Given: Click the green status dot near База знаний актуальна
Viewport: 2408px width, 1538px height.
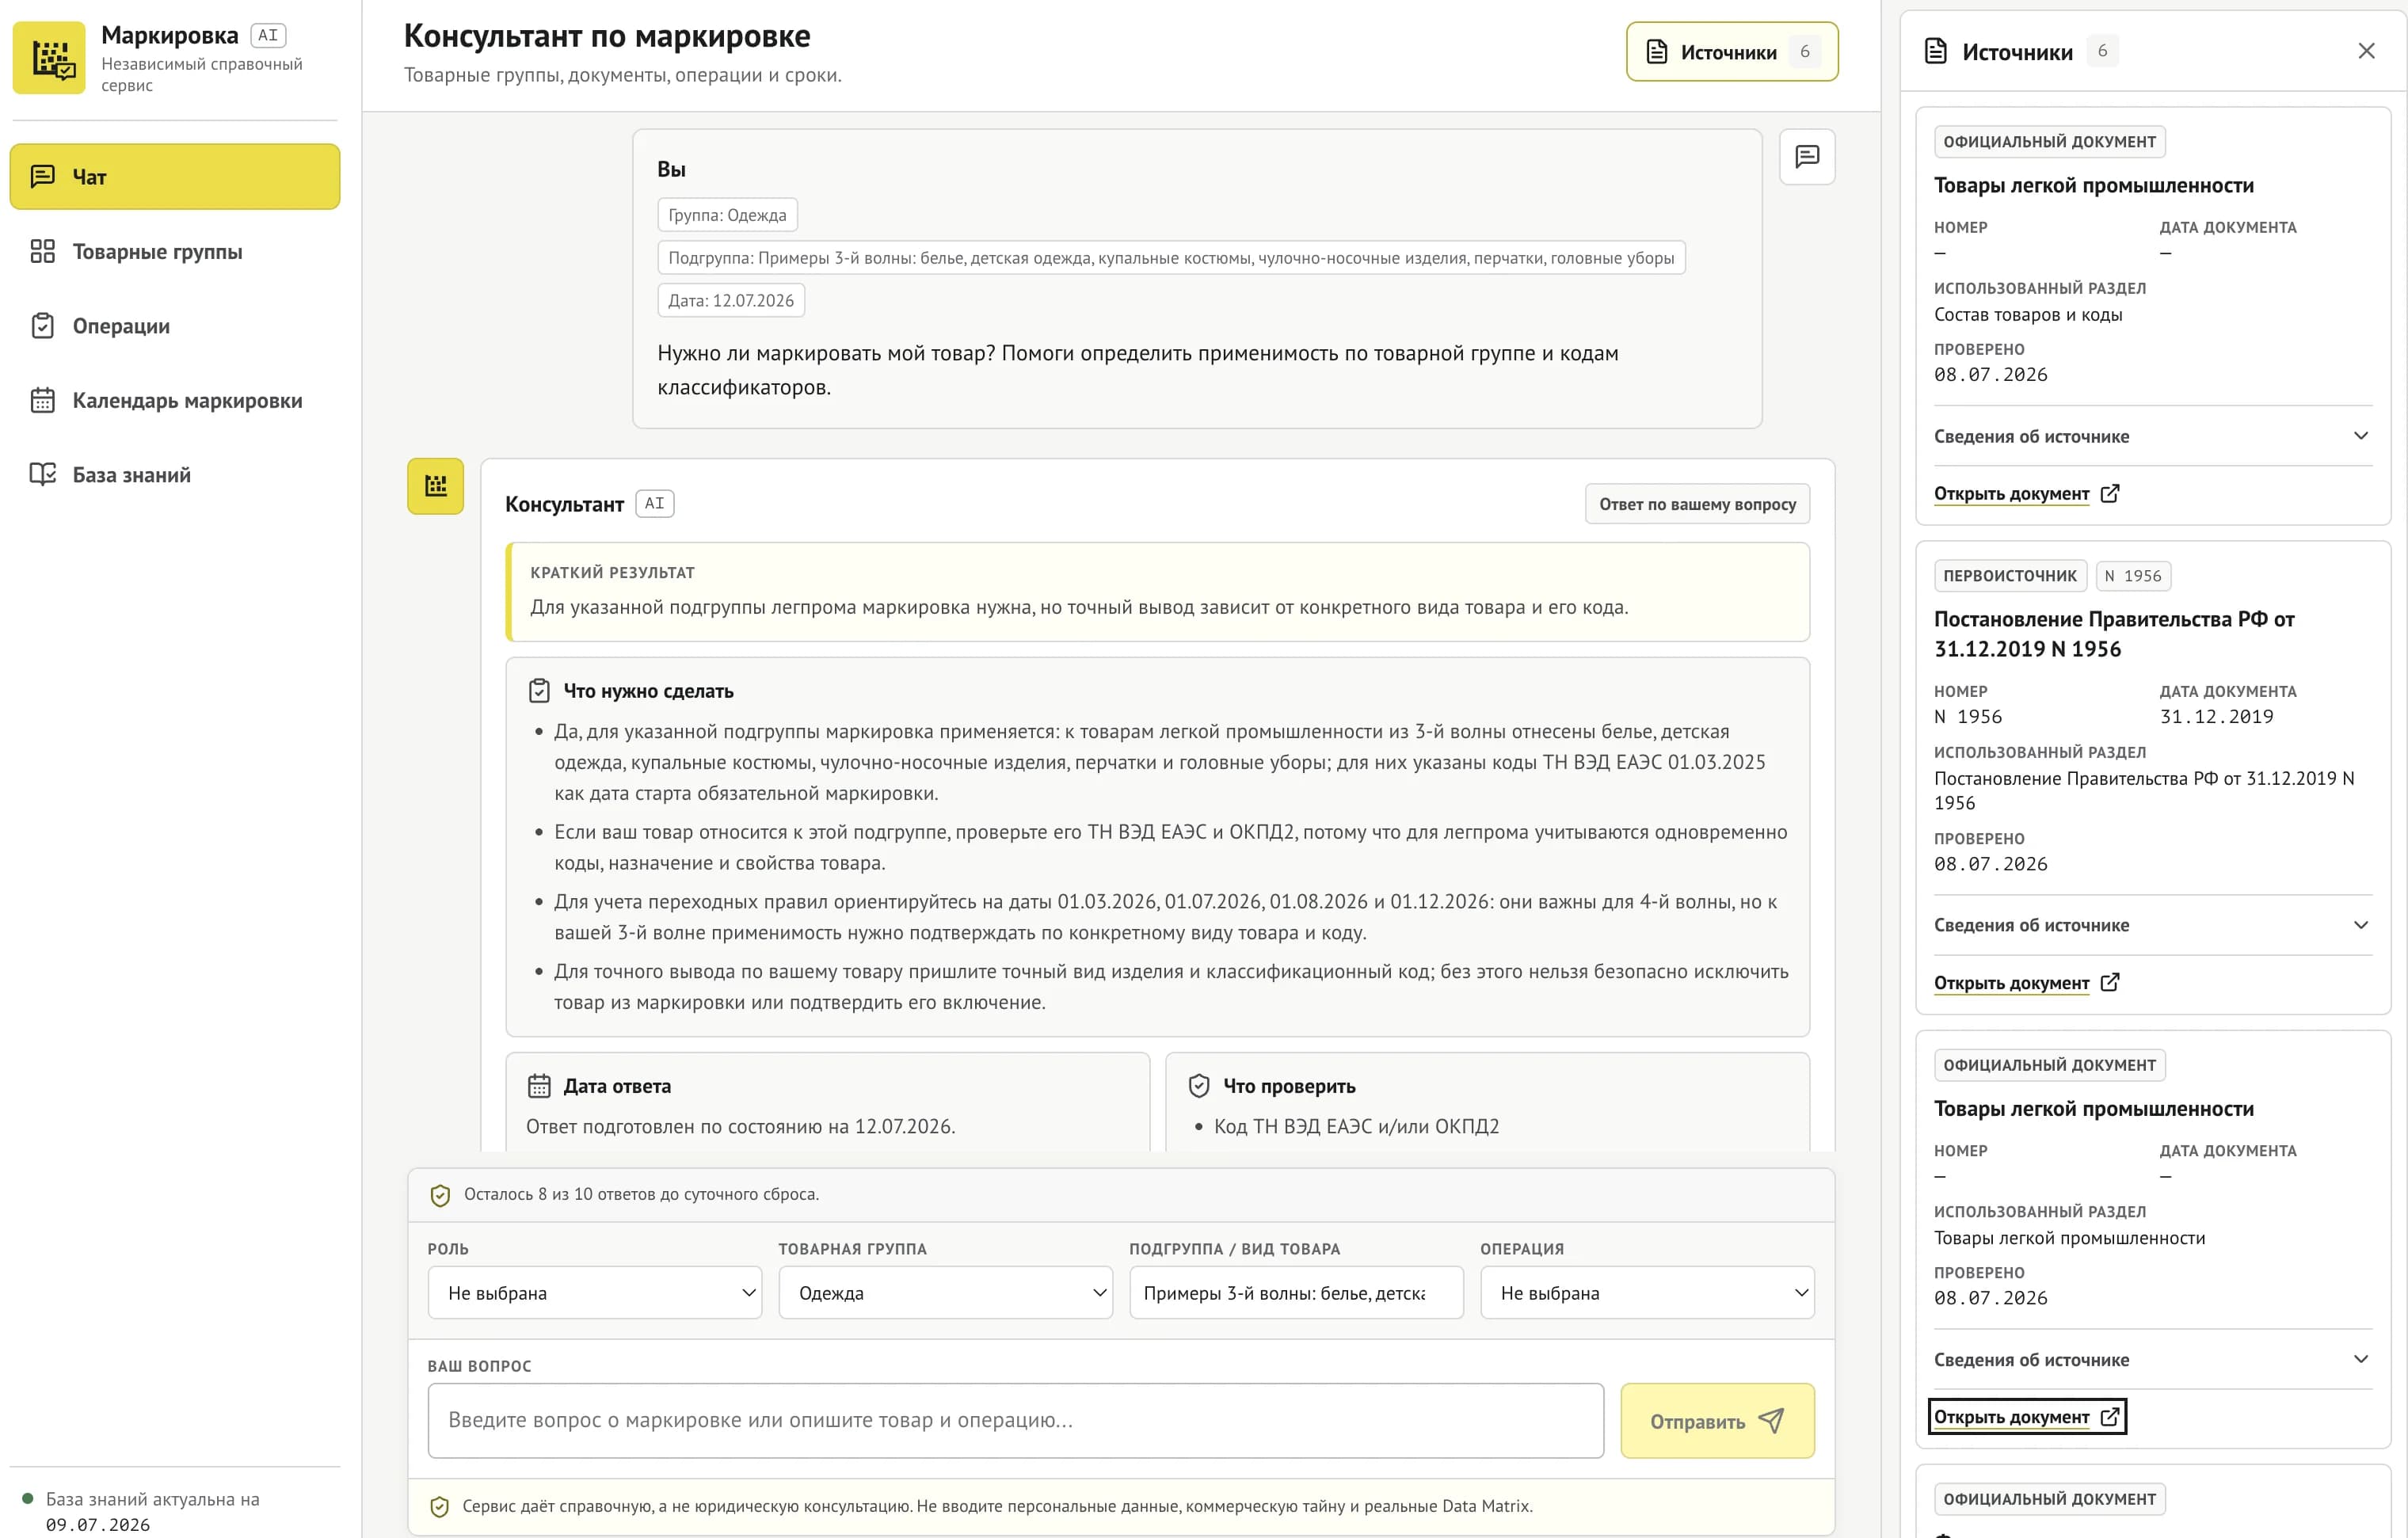Looking at the screenshot, I should pyautogui.click(x=28, y=1498).
